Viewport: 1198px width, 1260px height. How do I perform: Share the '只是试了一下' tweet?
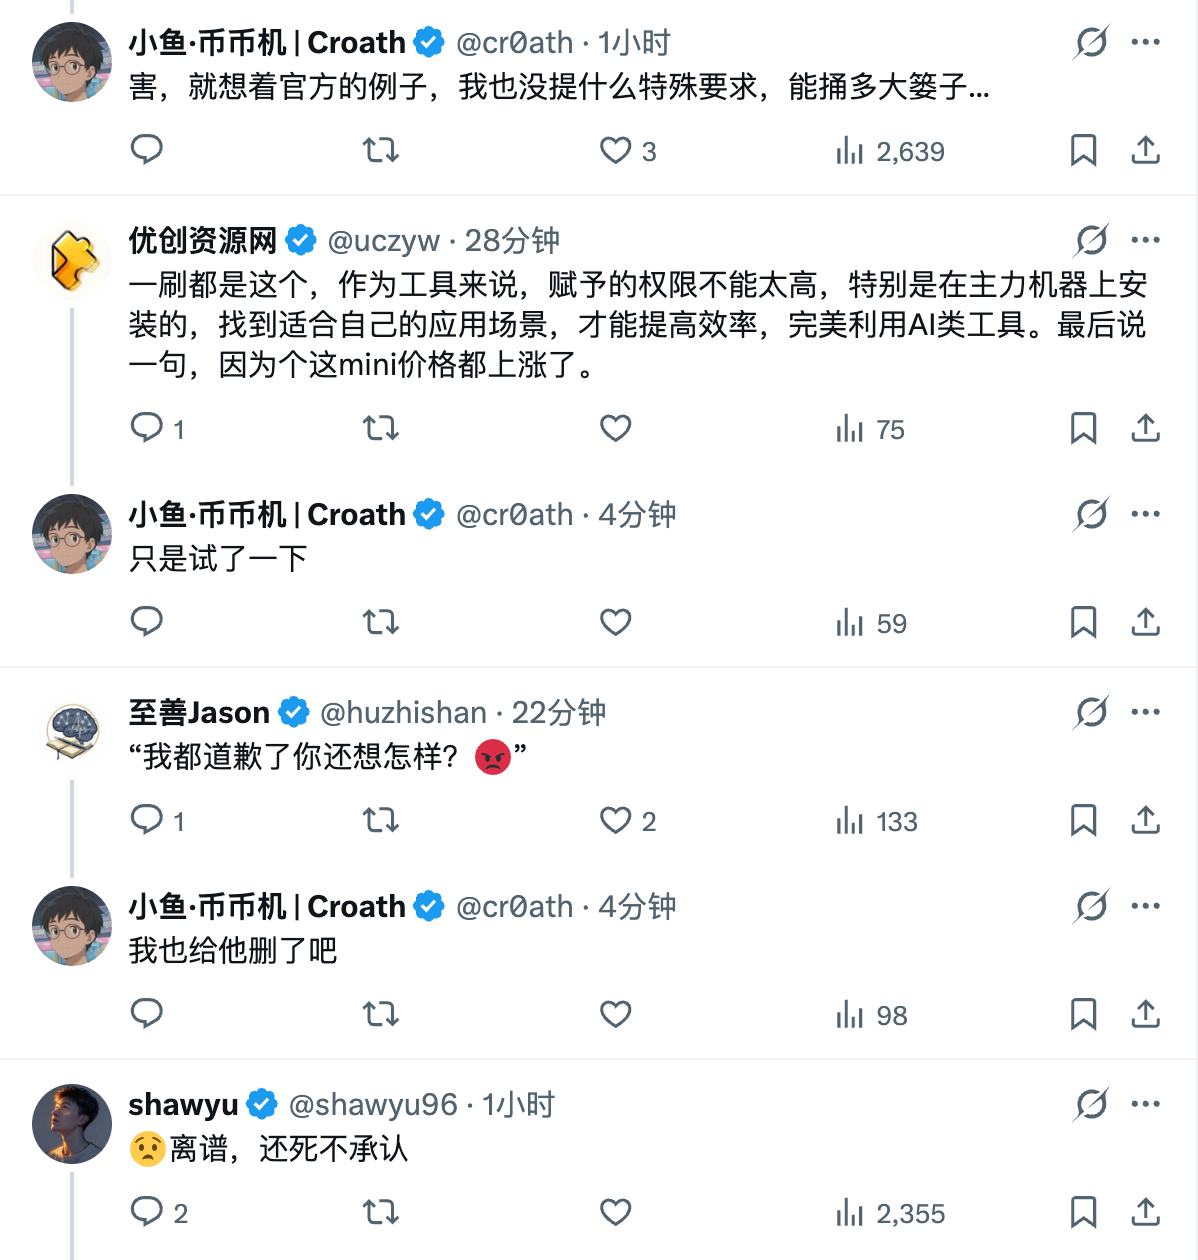1145,622
